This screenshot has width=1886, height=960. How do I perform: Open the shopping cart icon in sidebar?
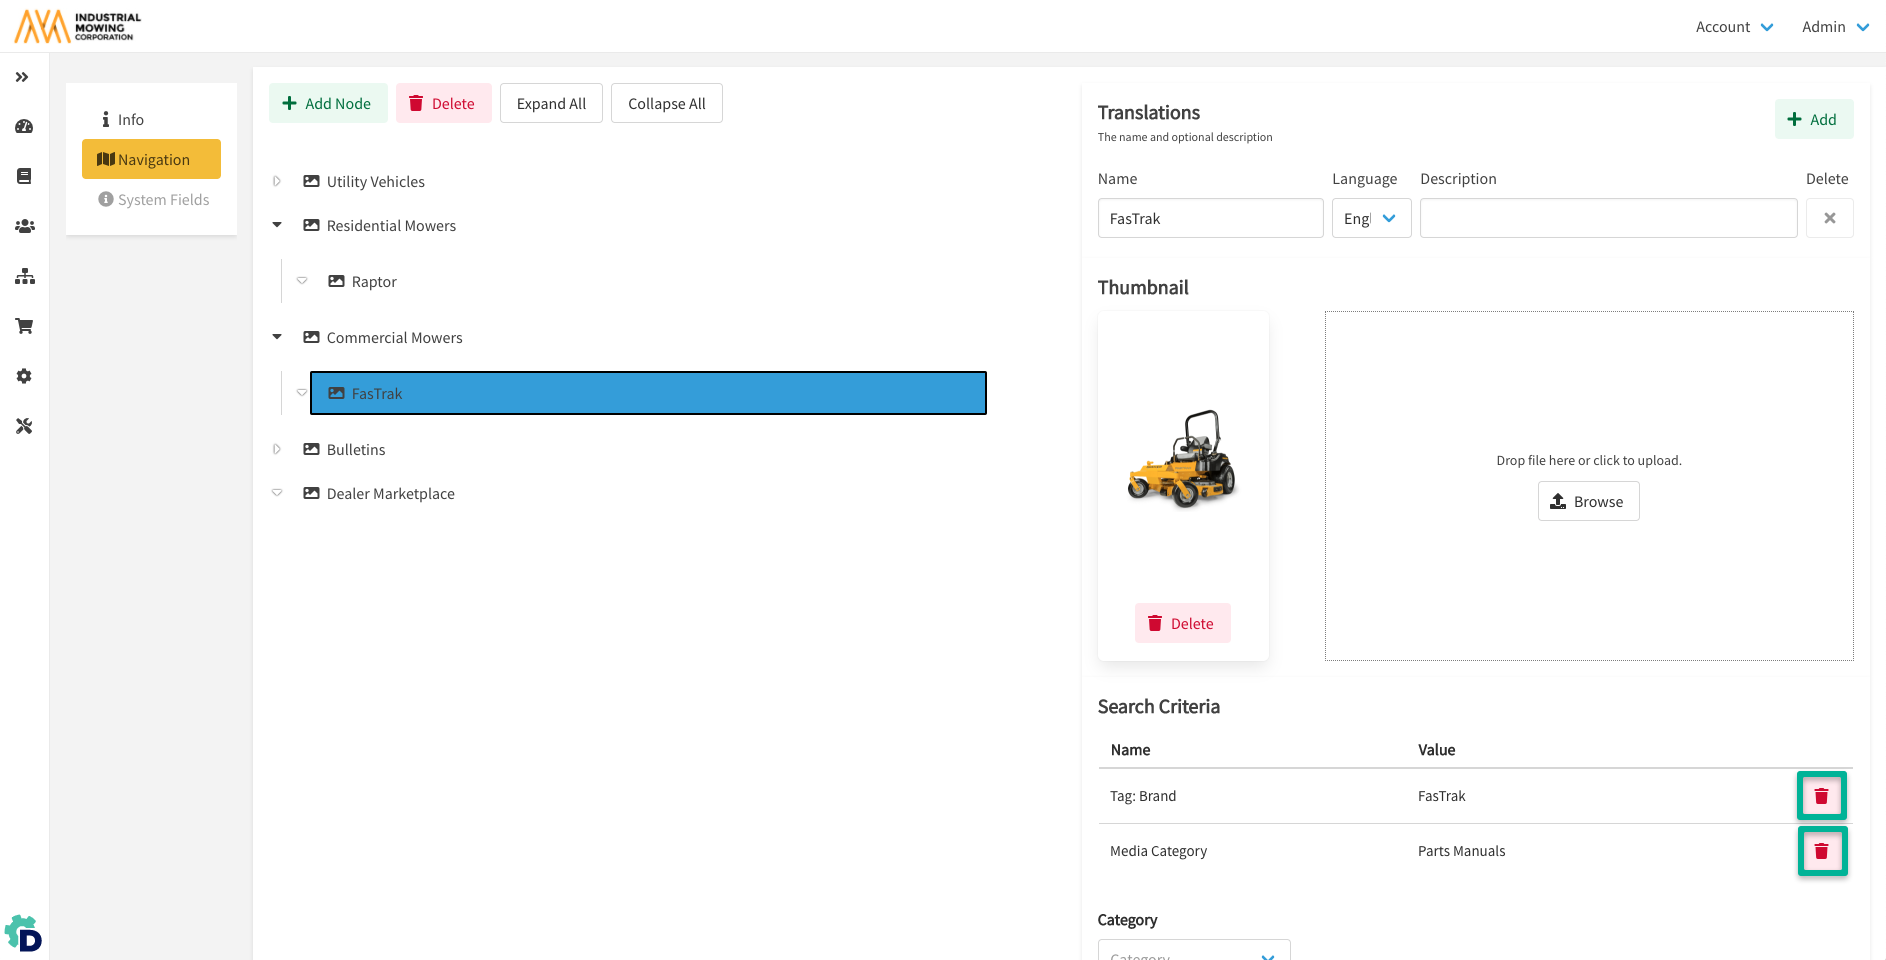pos(24,326)
